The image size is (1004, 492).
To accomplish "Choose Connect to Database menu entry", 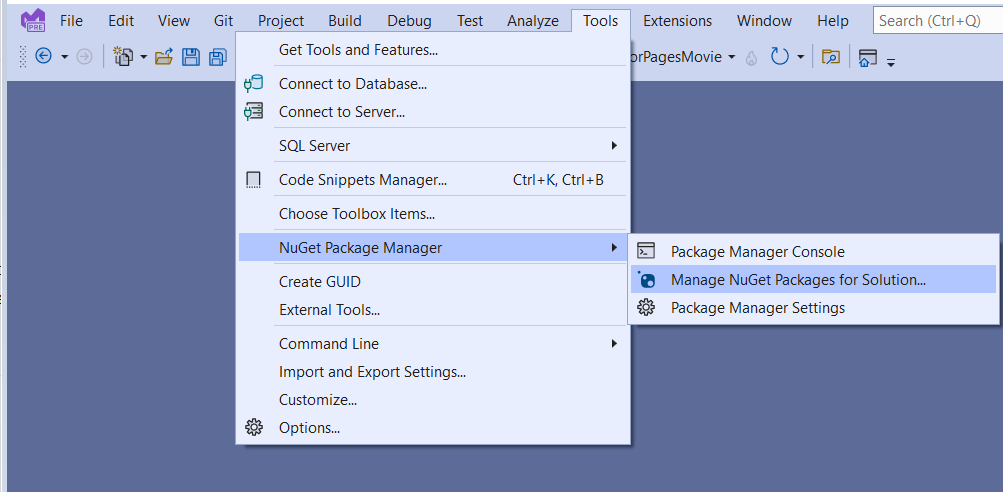I will [x=352, y=84].
